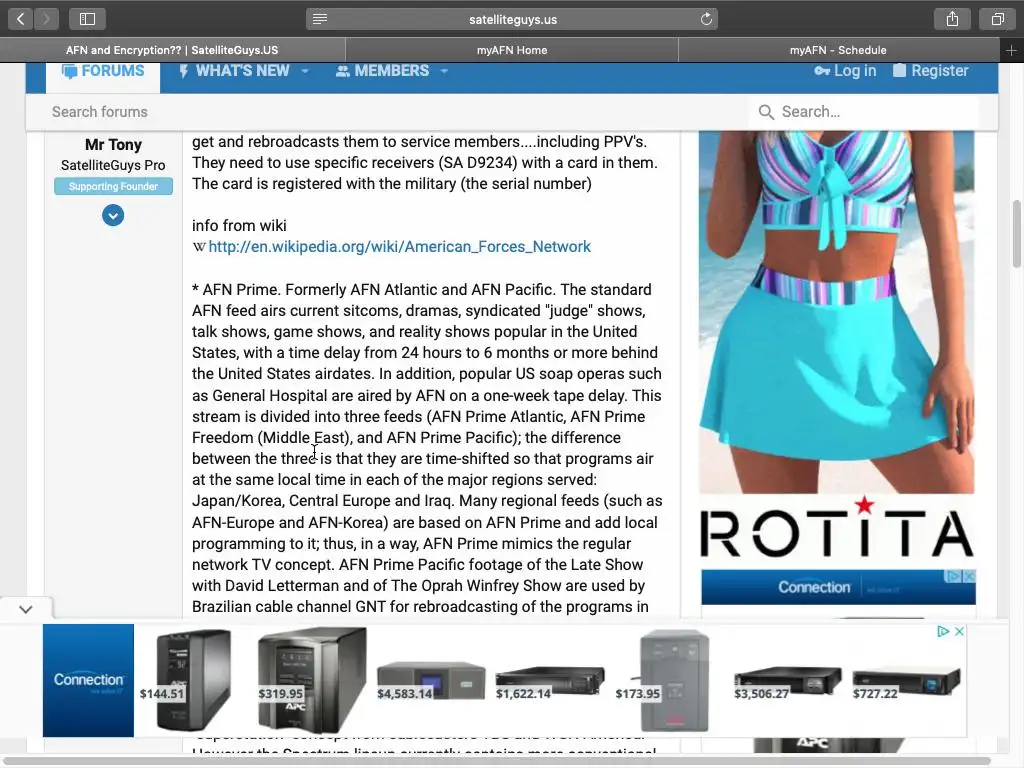
Task: Open the FORUMS navigation tab
Action: tap(103, 71)
